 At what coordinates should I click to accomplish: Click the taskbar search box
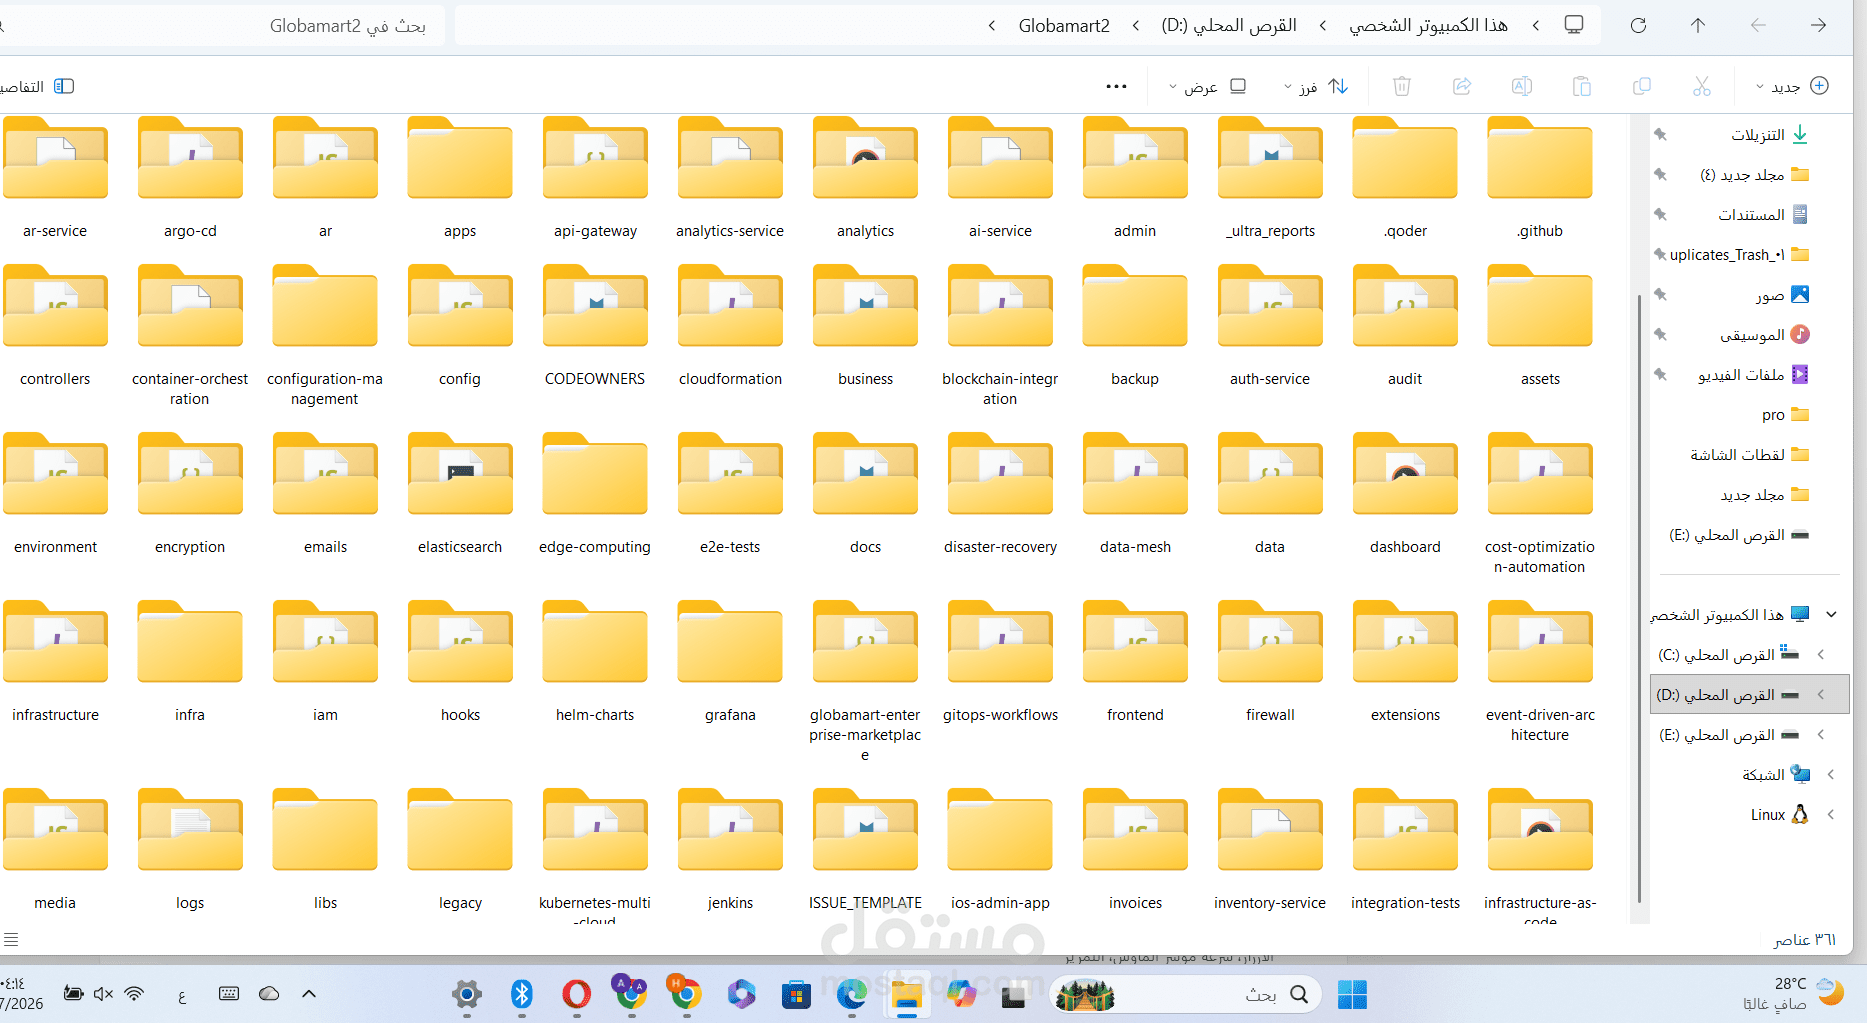coord(1186,994)
